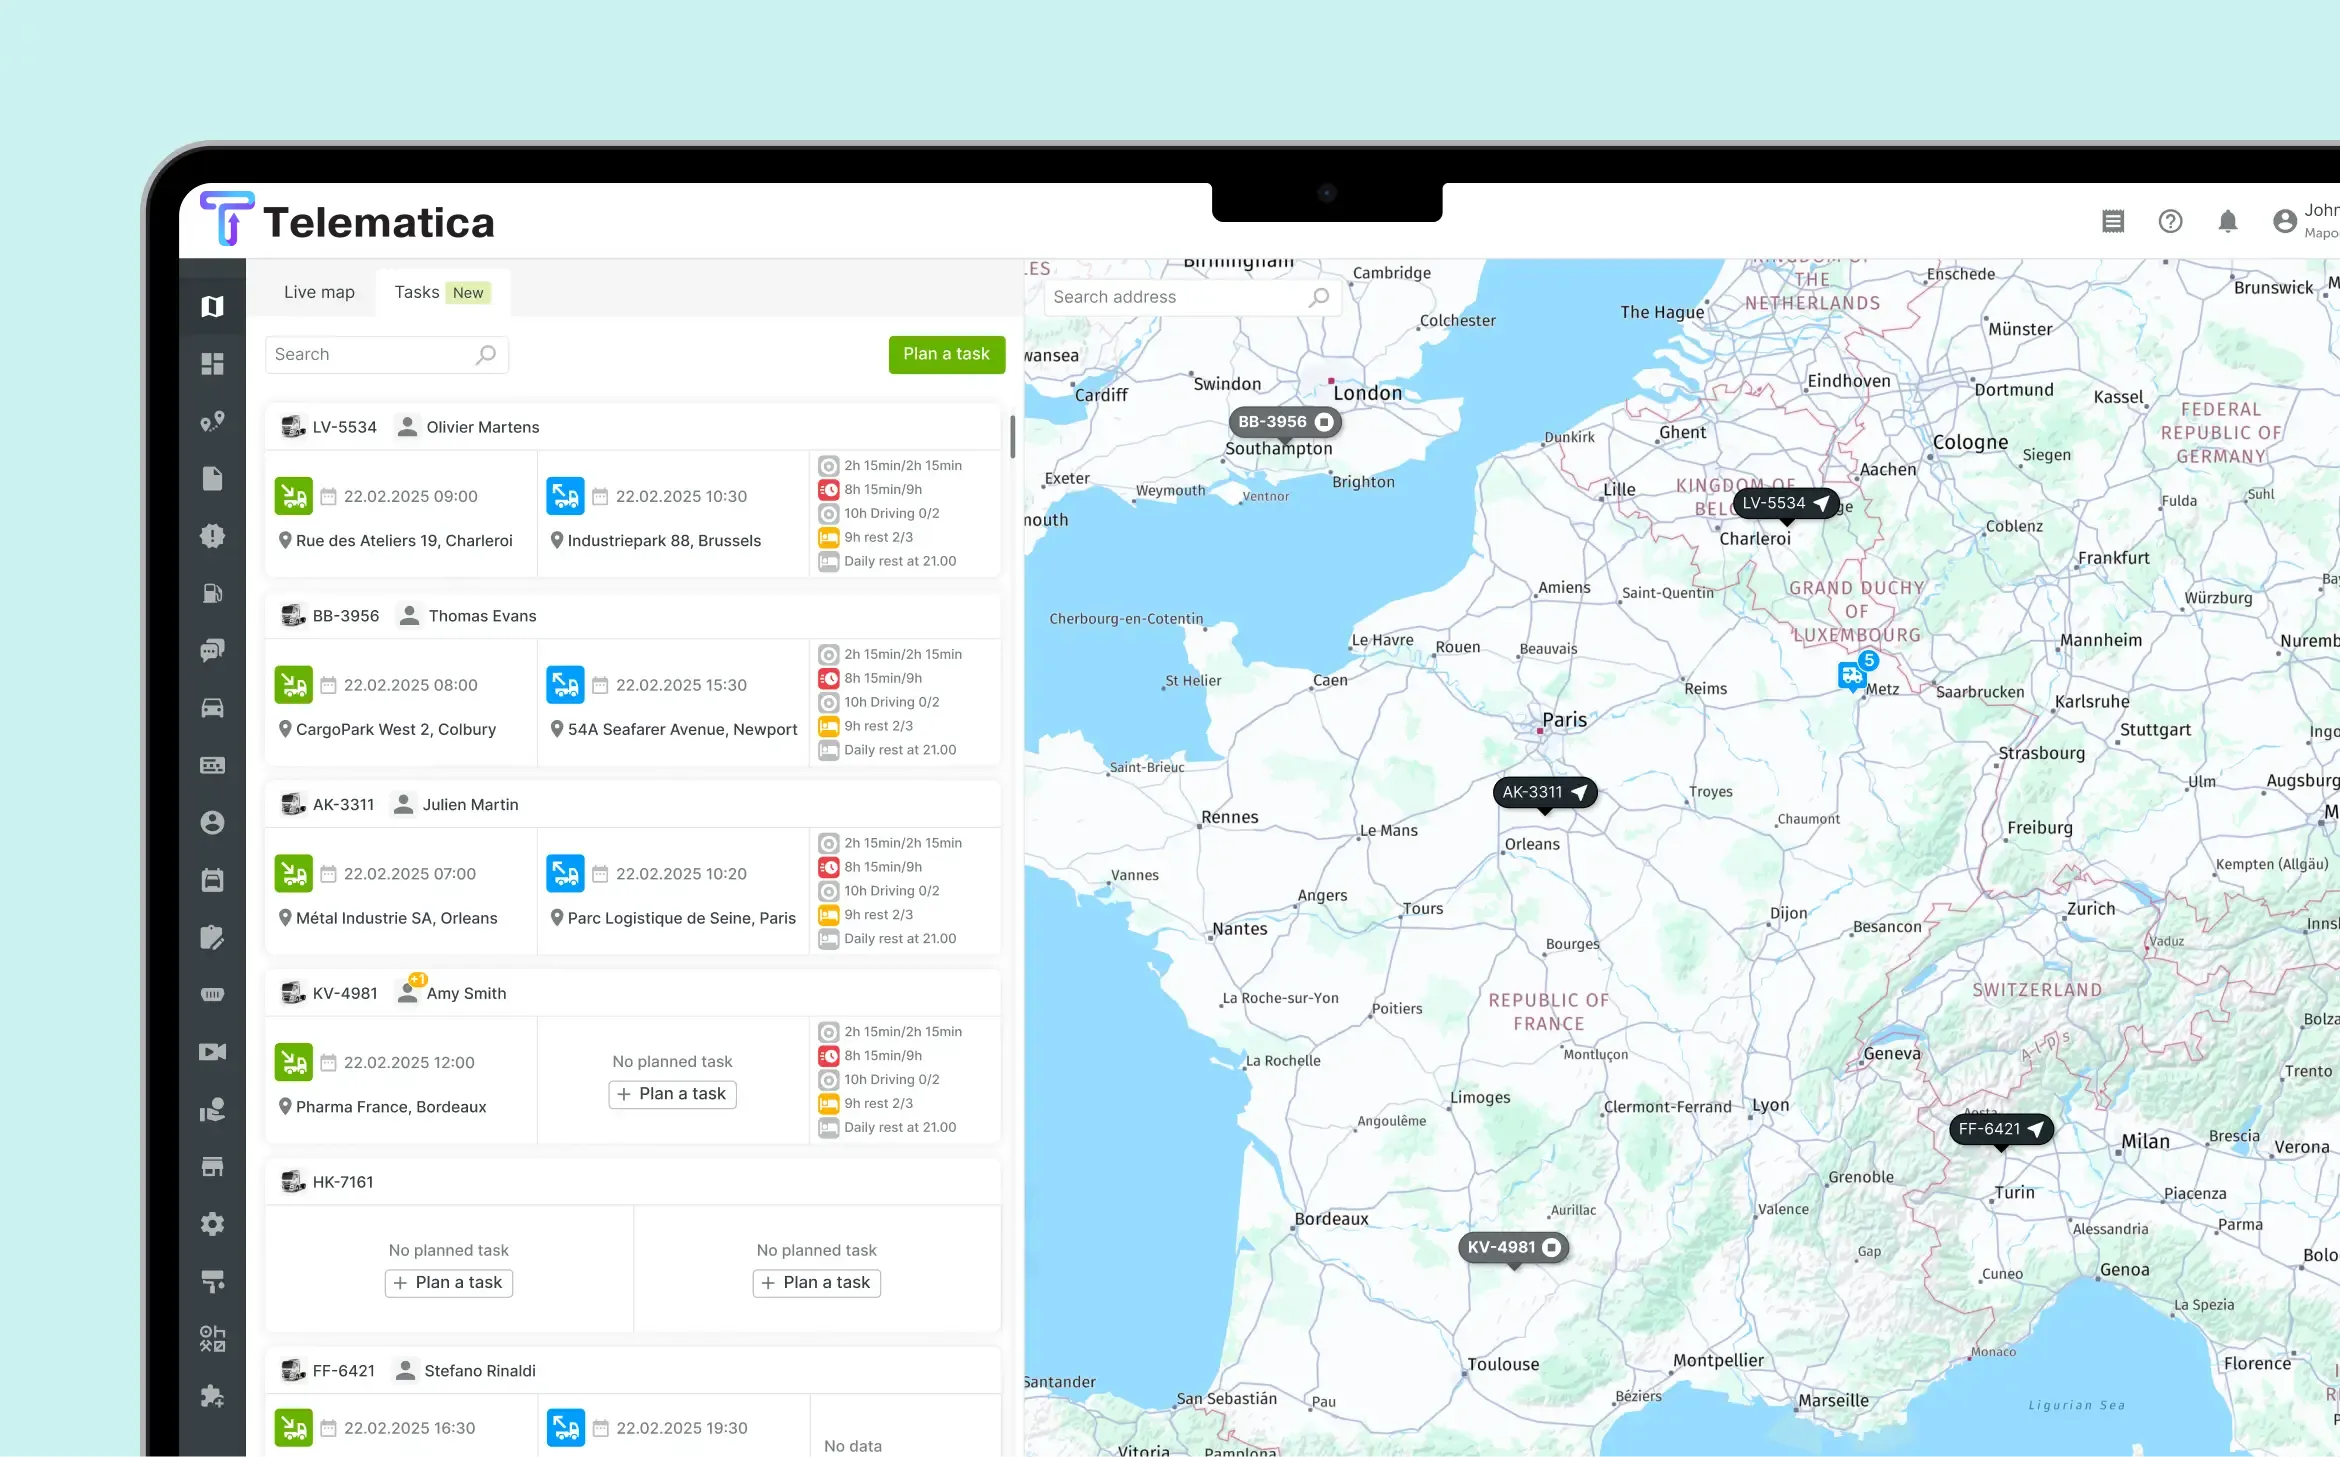Open the drivers person icon in sidebar
Screen dimensions: 2340x1457
point(212,823)
